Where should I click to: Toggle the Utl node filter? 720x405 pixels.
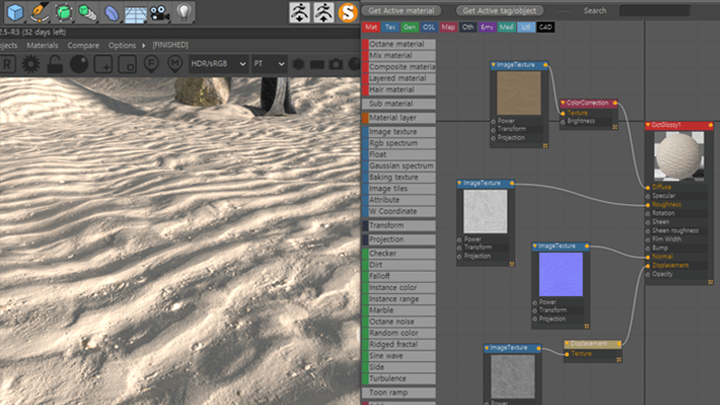tap(526, 27)
